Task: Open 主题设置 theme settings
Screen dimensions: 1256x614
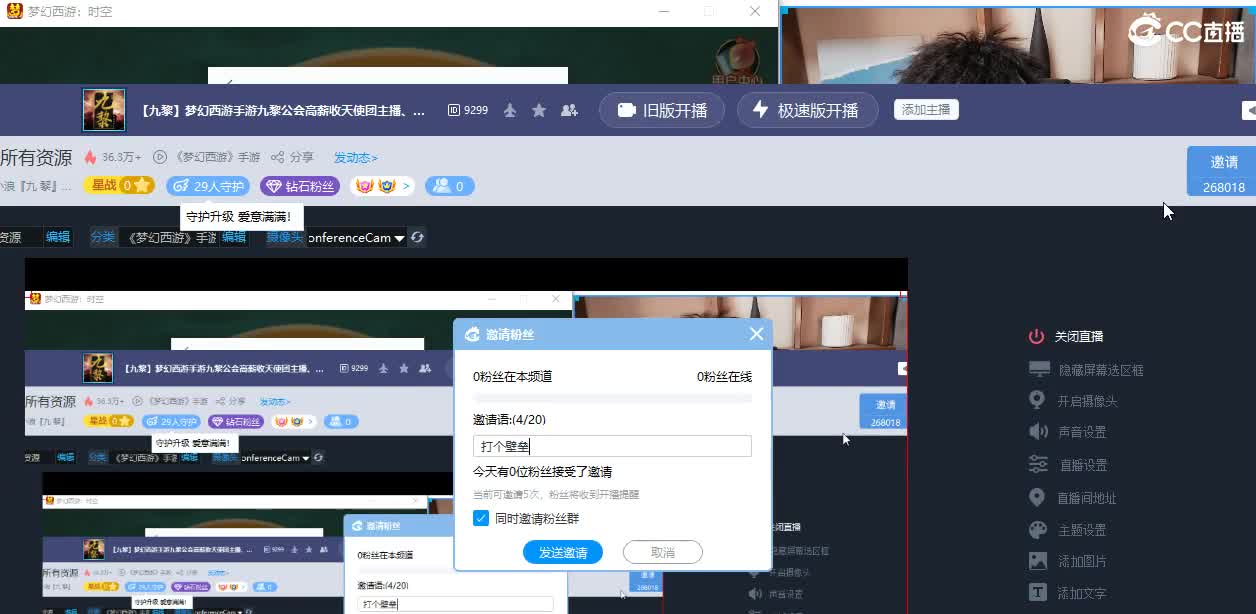Action: pos(1067,530)
